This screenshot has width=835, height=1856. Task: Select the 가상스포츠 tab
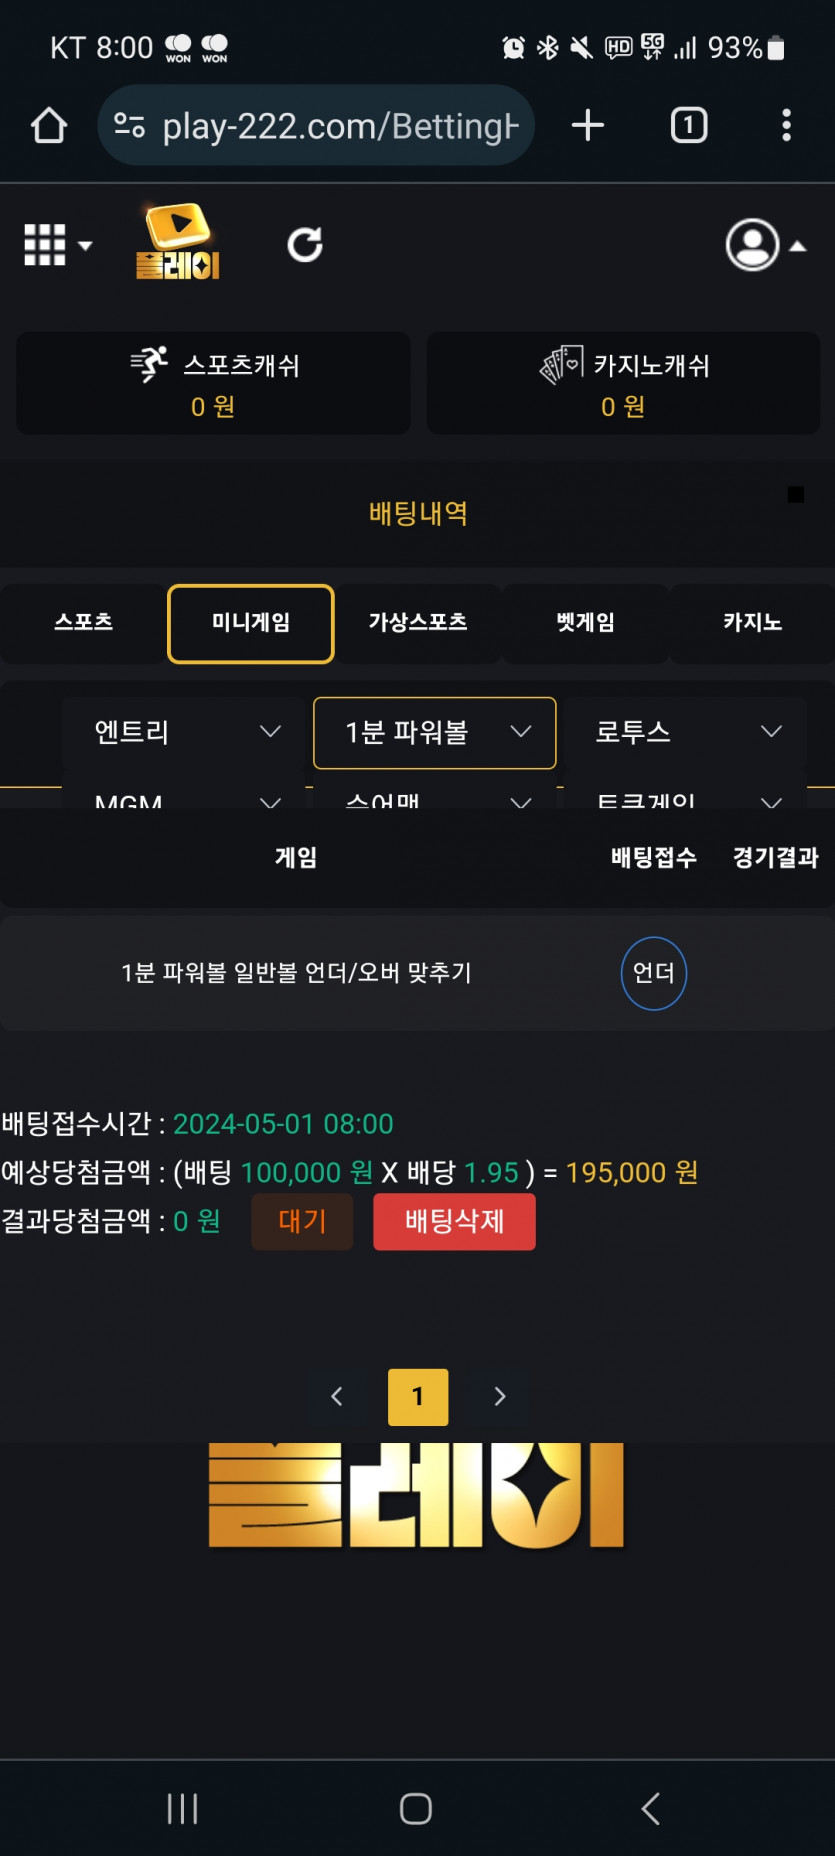pos(418,623)
